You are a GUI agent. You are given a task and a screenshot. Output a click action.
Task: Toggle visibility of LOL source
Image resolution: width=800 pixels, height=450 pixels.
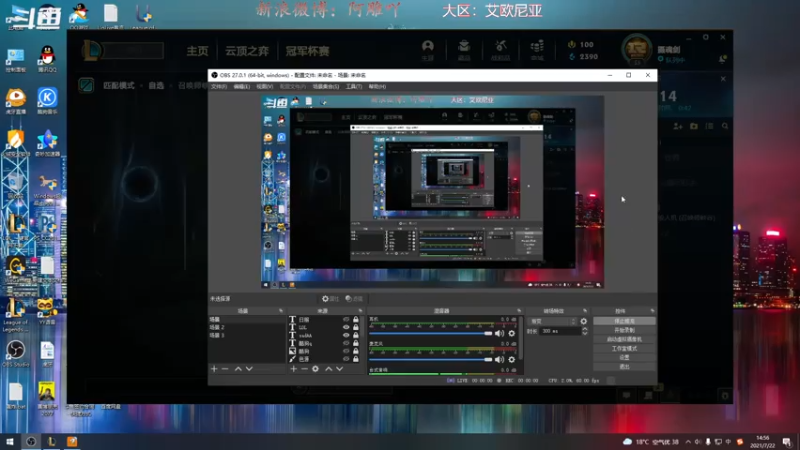346,328
